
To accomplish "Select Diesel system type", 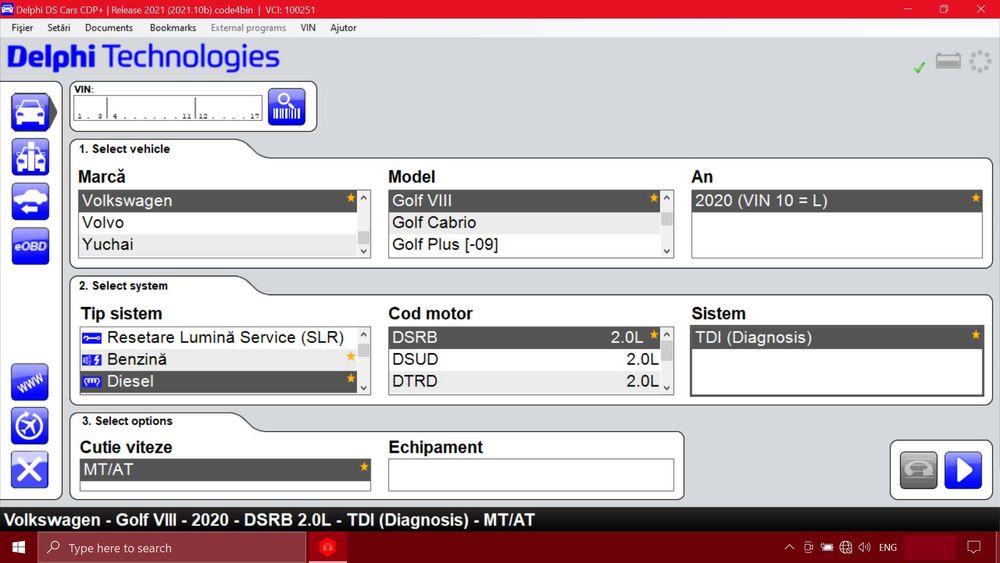I will coord(218,381).
